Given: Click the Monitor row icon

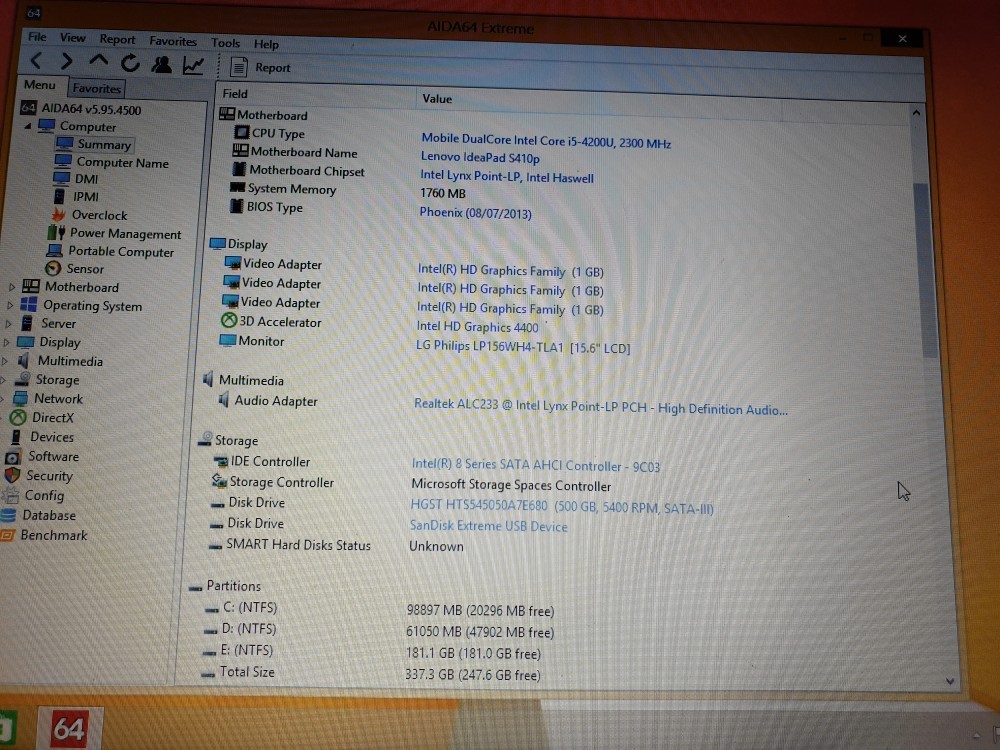Looking at the screenshot, I should click(228, 340).
